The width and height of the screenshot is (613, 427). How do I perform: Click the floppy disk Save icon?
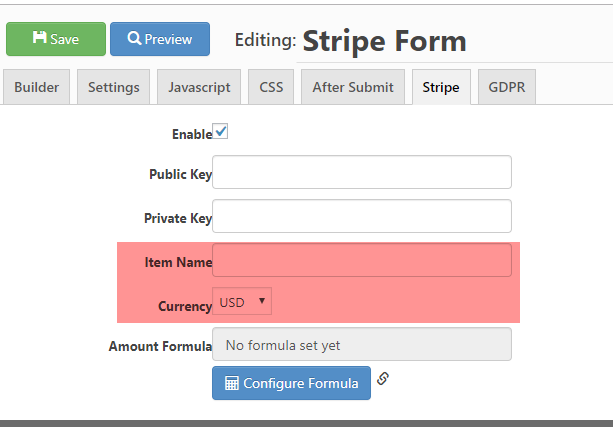[x=39, y=38]
